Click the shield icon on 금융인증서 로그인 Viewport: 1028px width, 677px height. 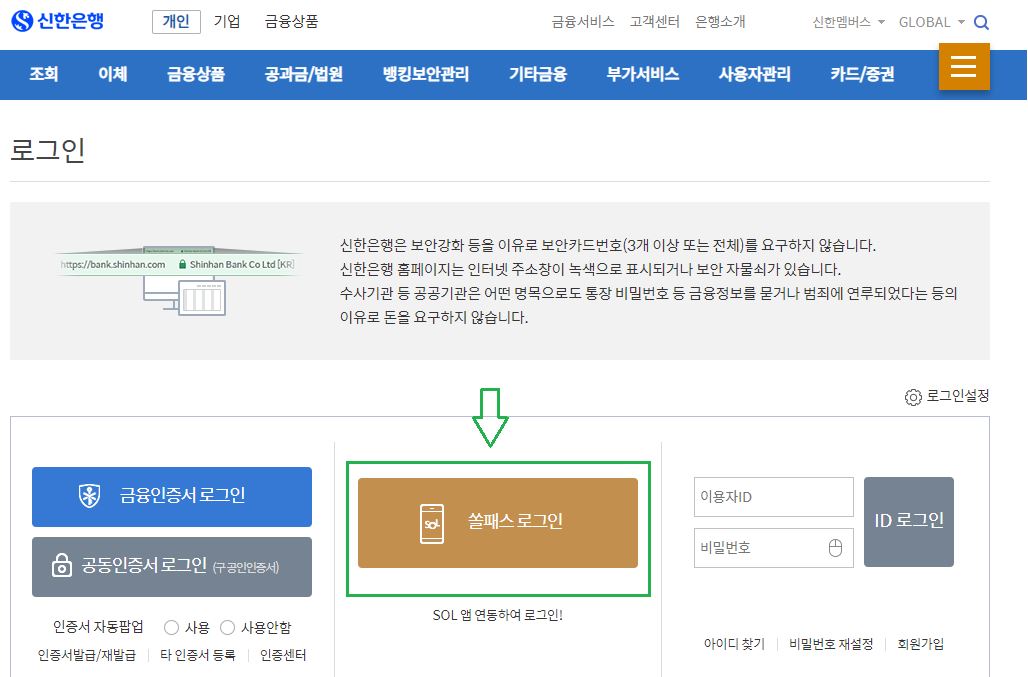tap(89, 495)
